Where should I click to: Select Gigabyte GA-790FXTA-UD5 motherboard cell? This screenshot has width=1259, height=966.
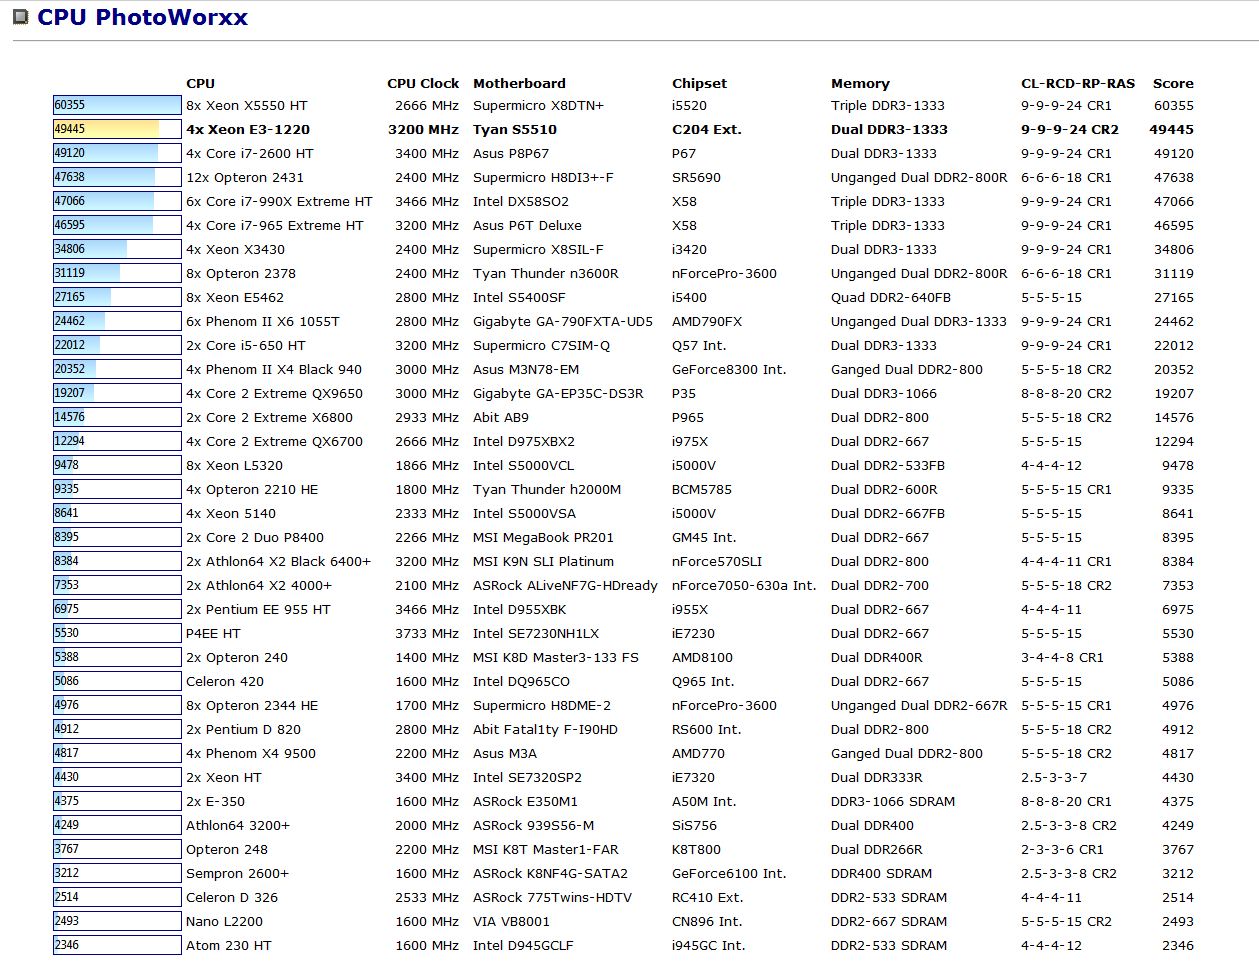563,321
